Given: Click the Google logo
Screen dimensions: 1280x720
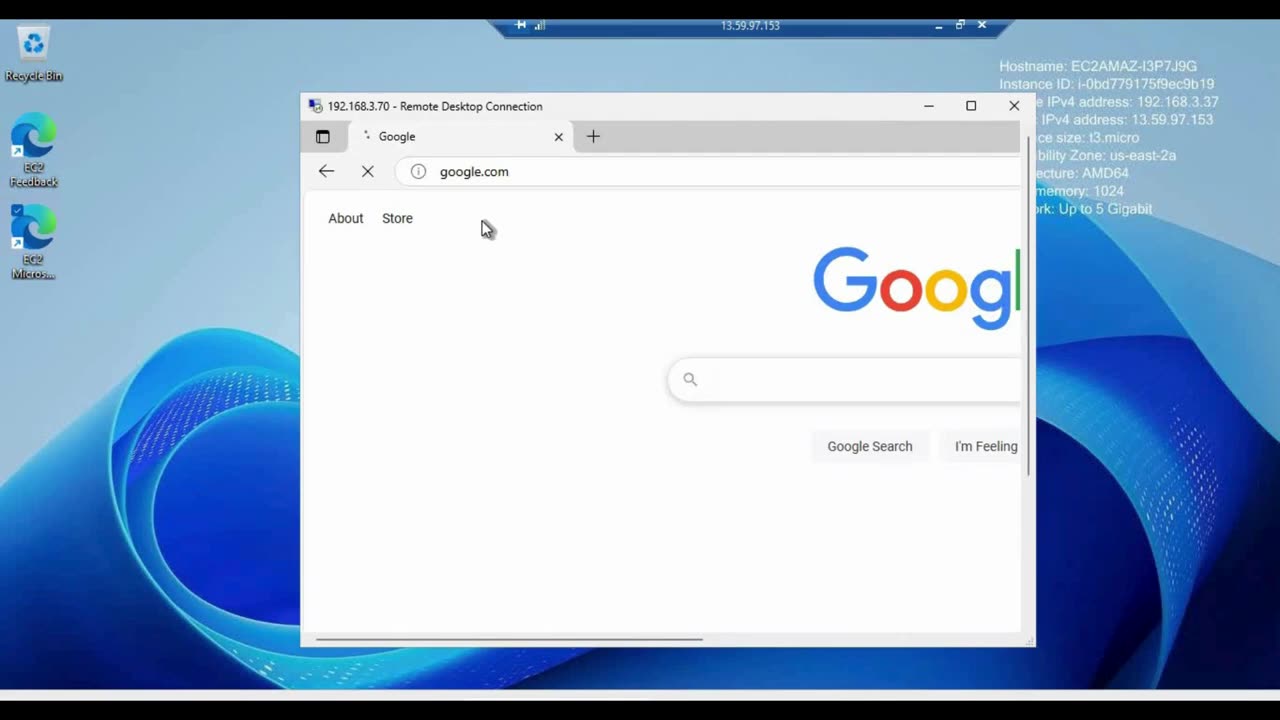Looking at the screenshot, I should 916,288.
